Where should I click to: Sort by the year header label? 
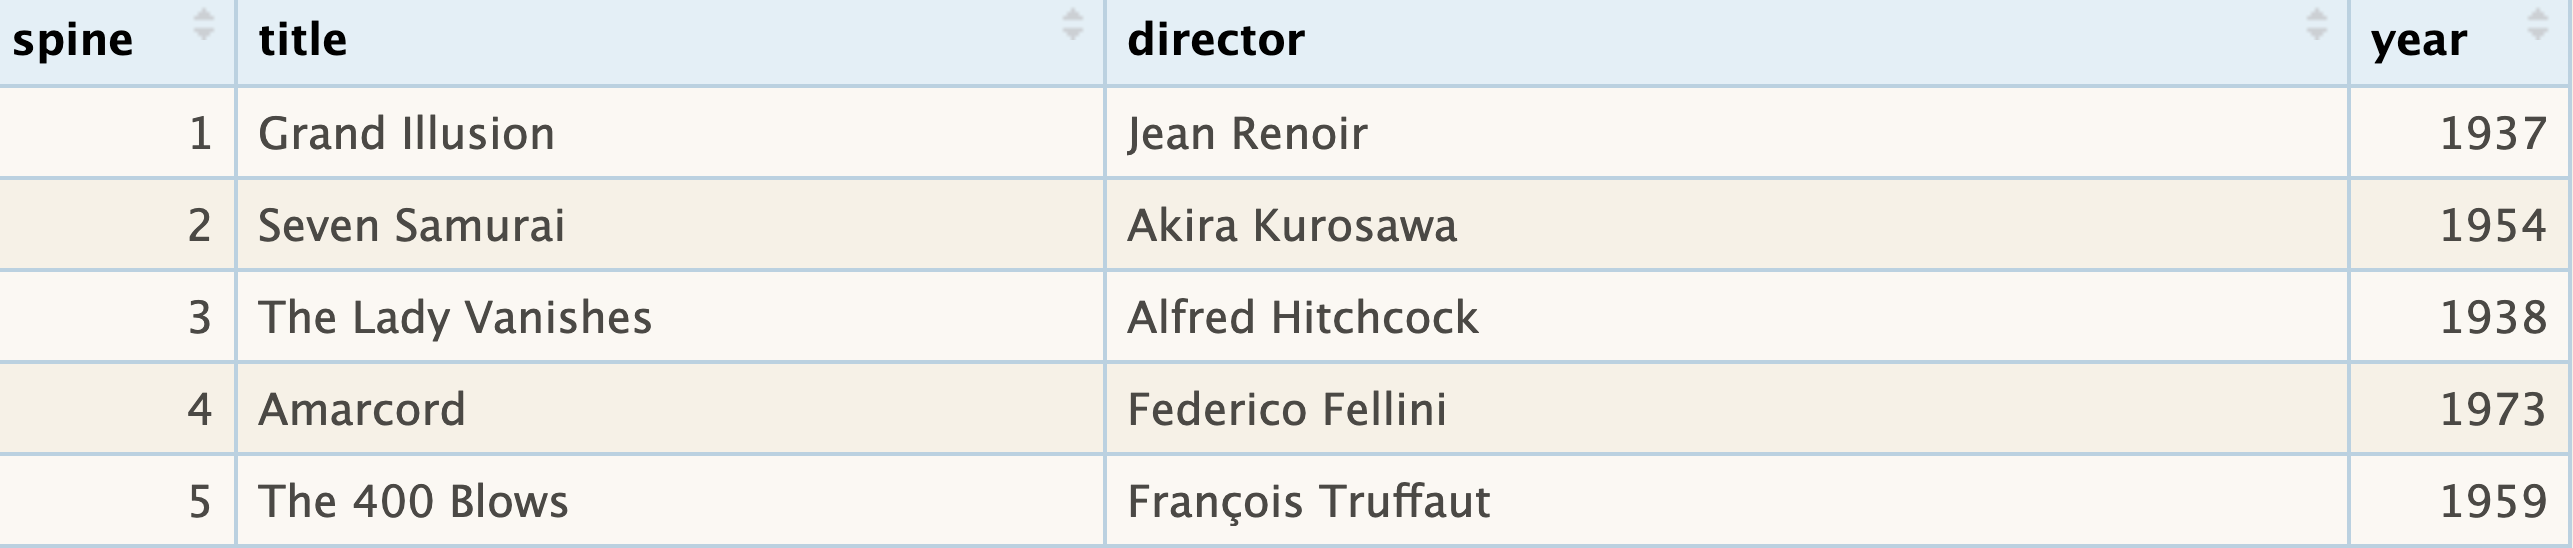pyautogui.click(x=2419, y=41)
